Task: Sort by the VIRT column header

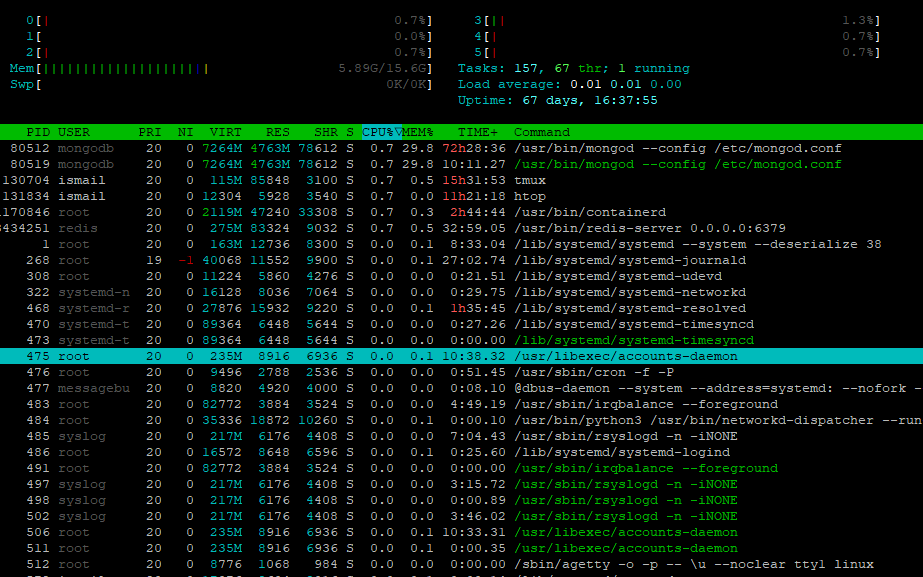Action: pos(225,132)
